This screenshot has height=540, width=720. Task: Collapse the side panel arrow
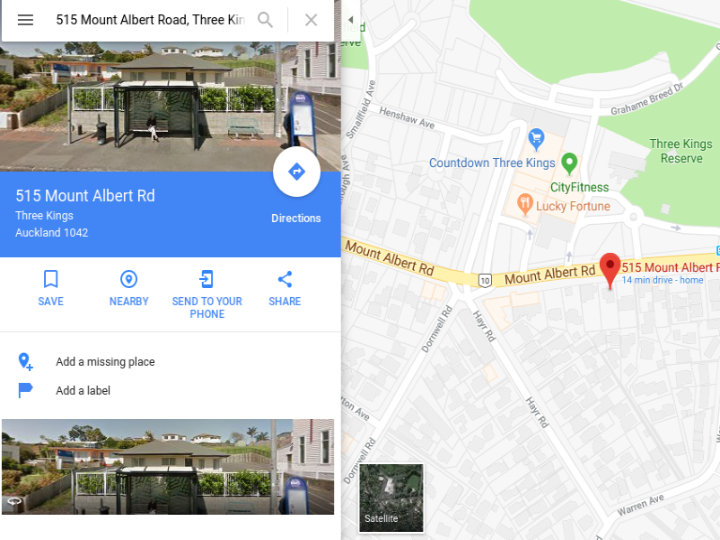[351, 20]
